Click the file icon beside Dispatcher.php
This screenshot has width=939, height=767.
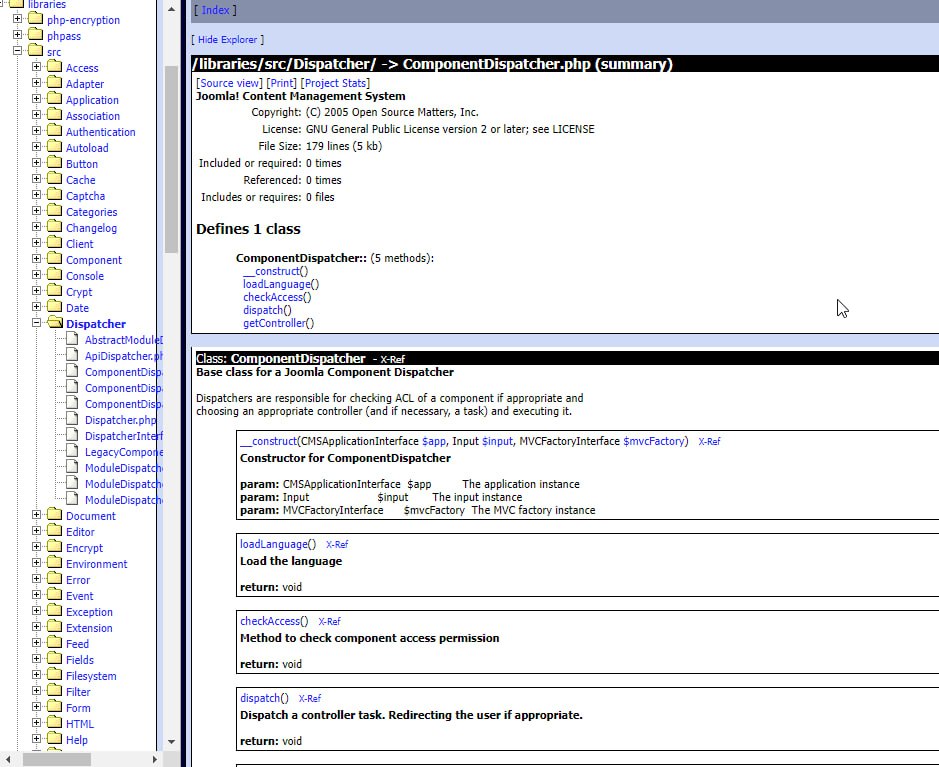click(72, 419)
